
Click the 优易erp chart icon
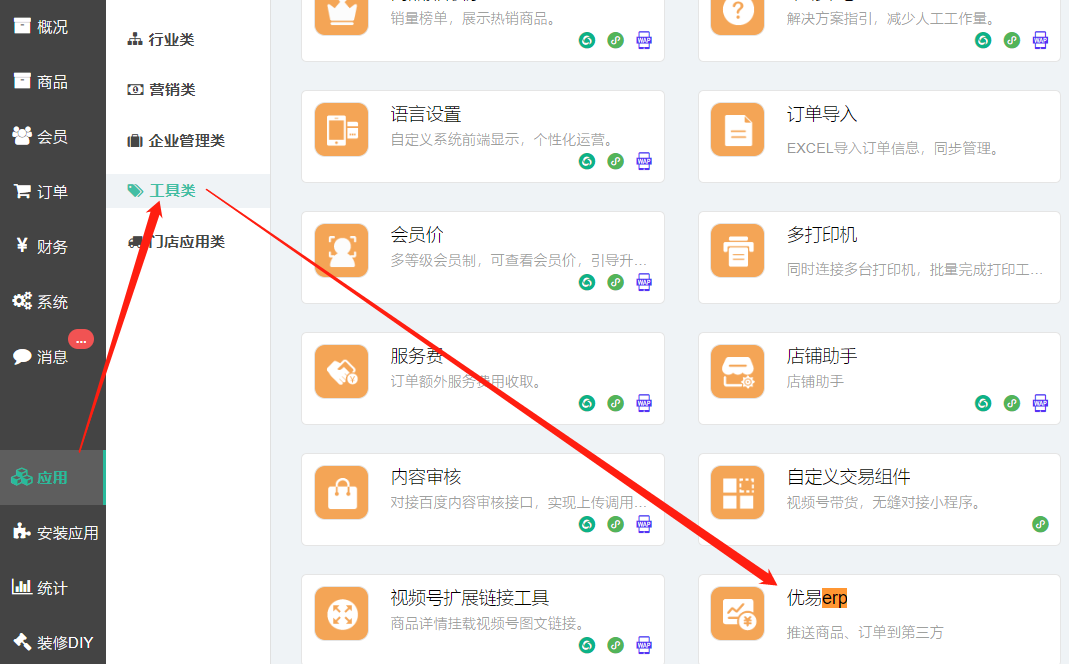pyautogui.click(x=738, y=614)
